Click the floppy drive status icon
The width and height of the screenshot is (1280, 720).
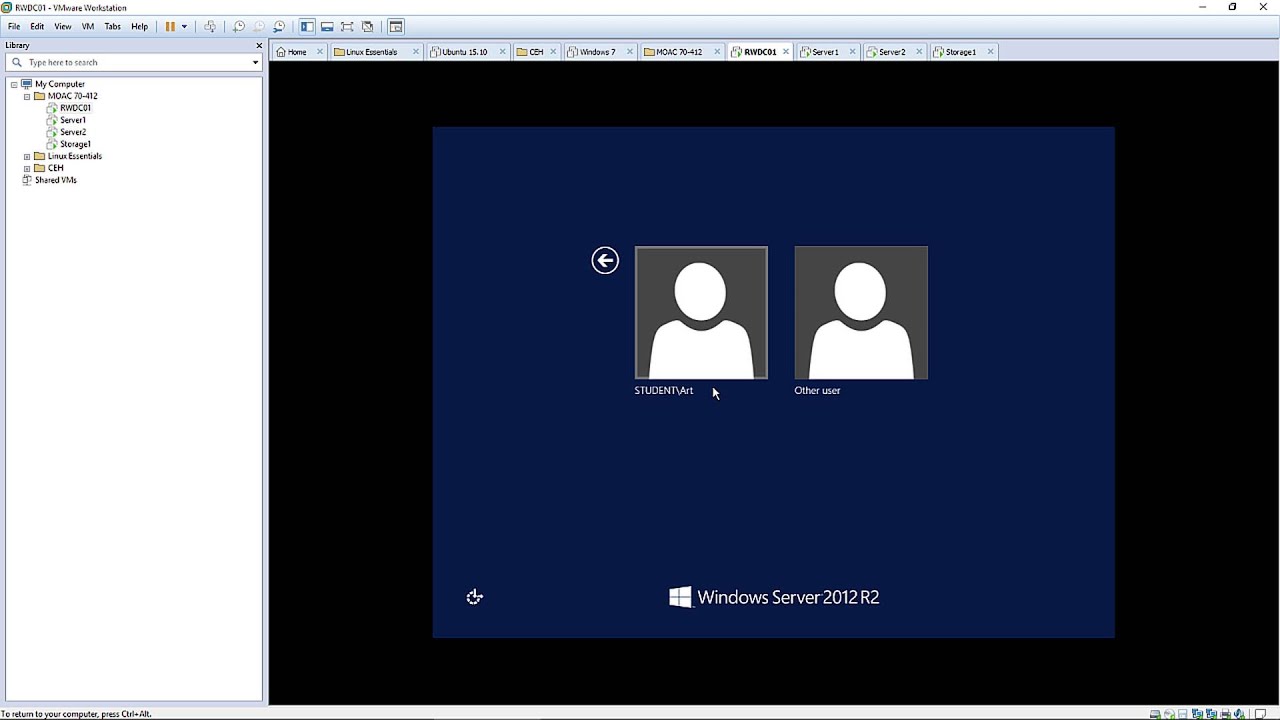(x=1182, y=714)
